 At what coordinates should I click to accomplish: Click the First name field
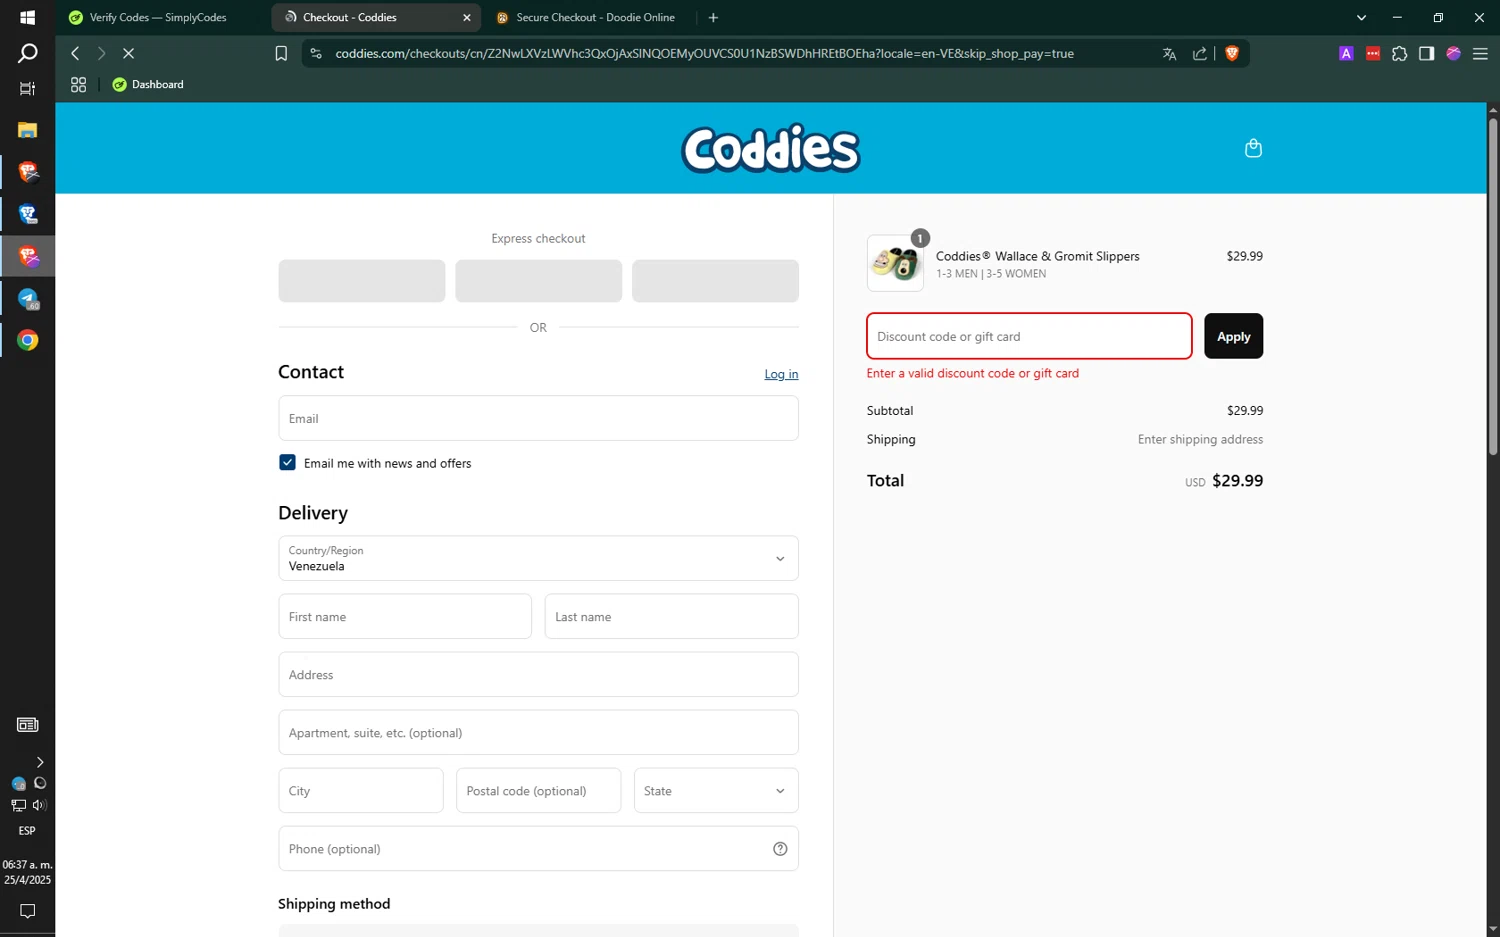(405, 617)
